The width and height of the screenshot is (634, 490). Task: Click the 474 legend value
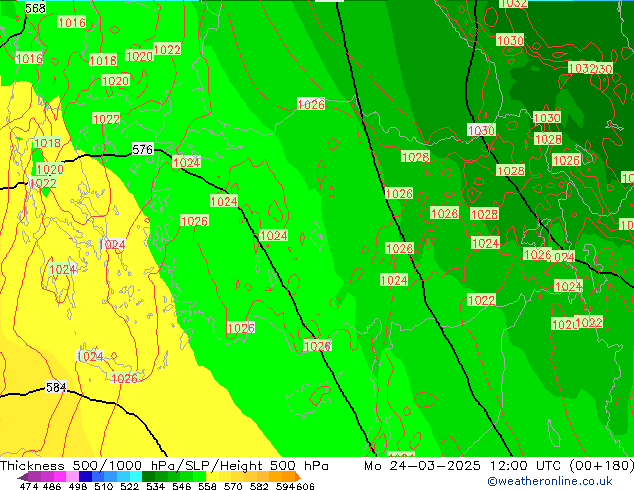(29, 486)
